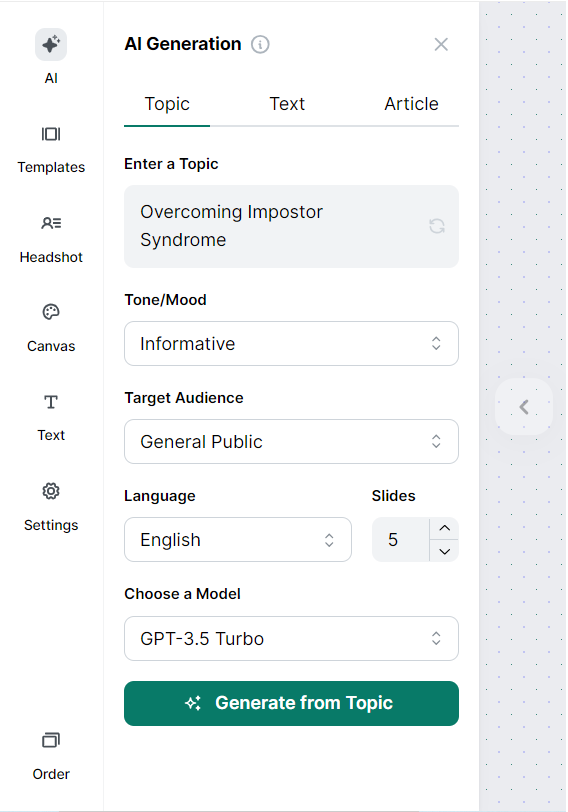
Task: Open the AI sparkle panel in sidebar
Action: 51,45
